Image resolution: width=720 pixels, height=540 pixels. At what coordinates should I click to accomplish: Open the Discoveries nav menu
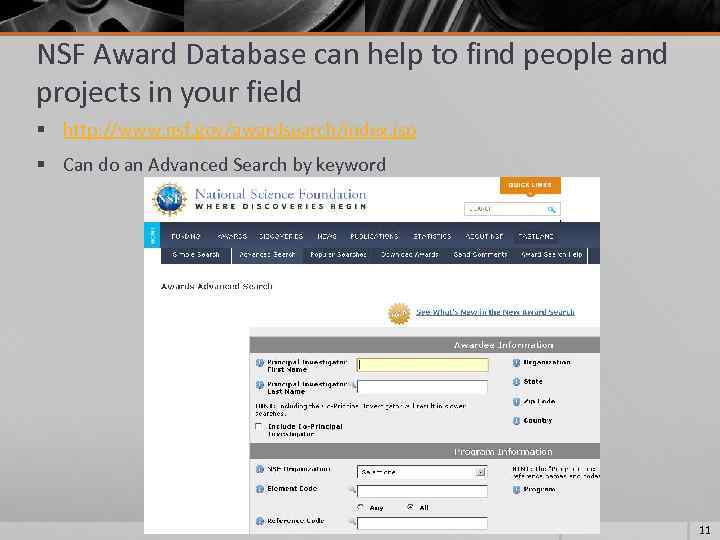tap(281, 236)
